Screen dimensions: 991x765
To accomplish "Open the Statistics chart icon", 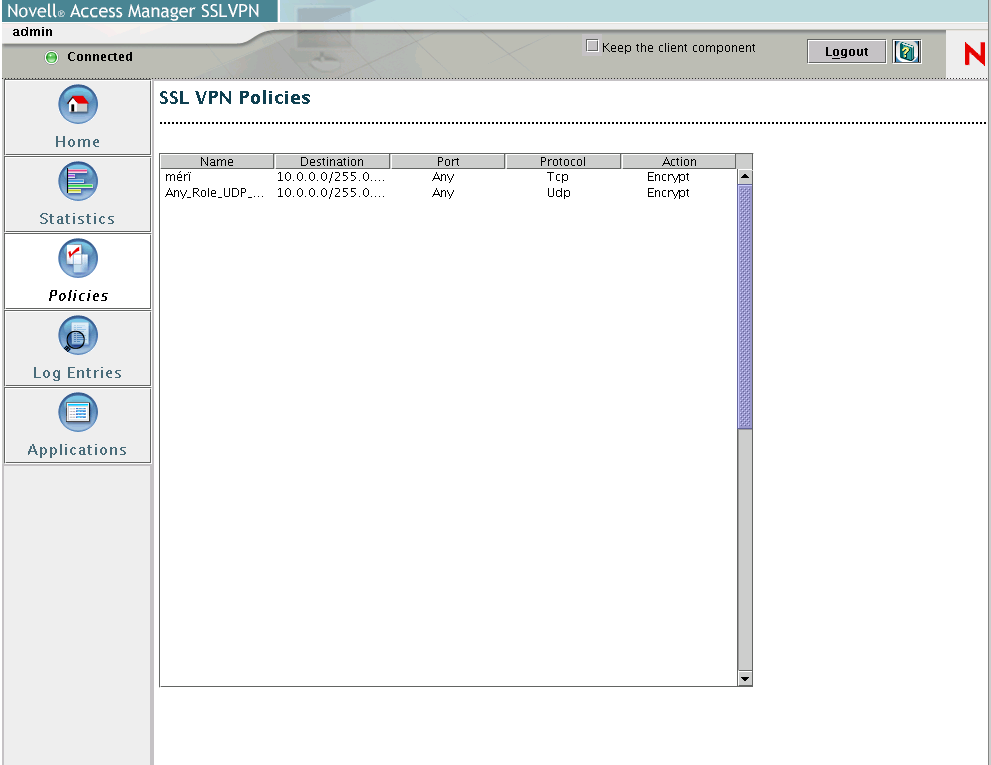I will (x=78, y=181).
